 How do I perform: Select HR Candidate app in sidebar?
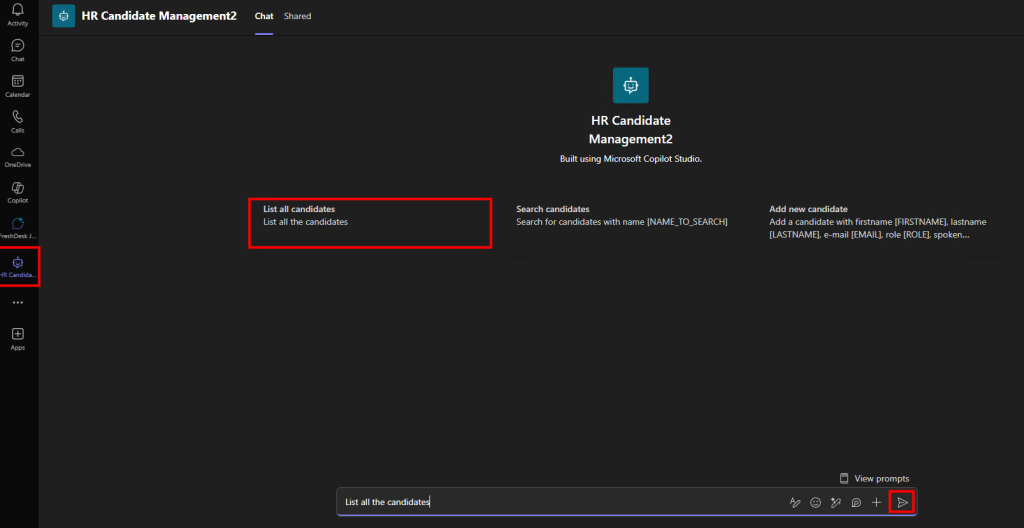point(18,265)
